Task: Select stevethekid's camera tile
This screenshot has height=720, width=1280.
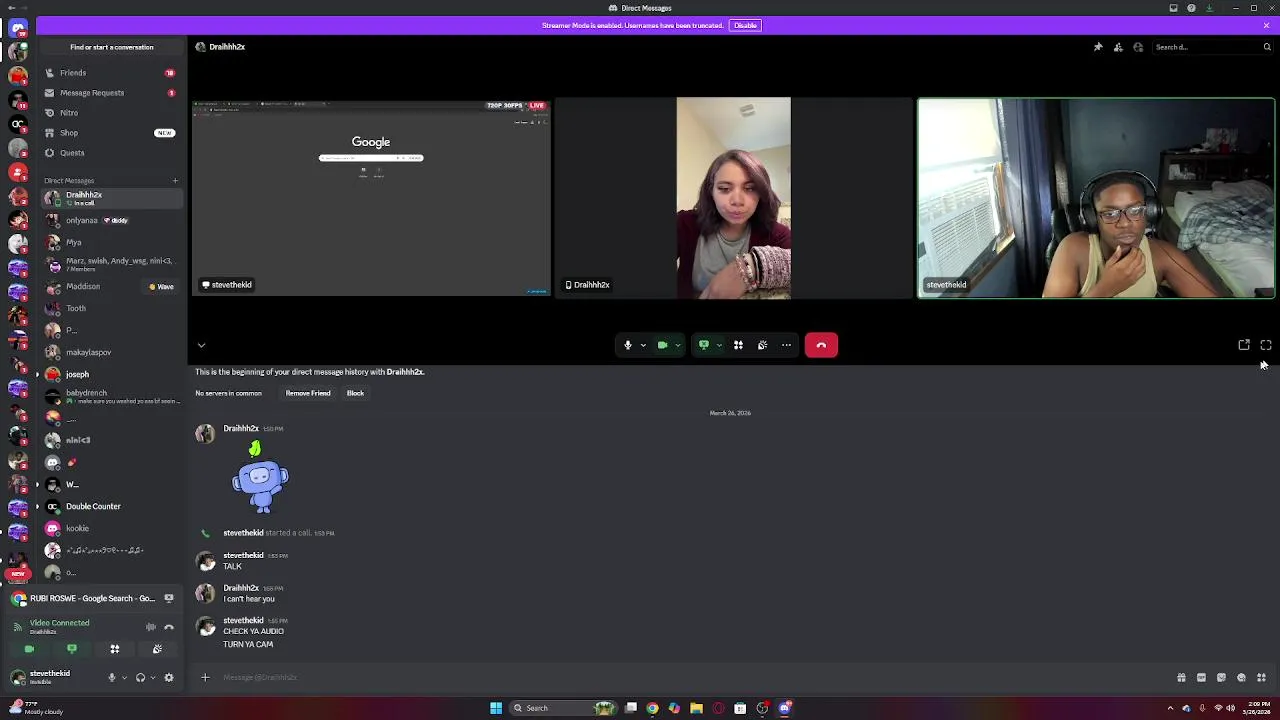Action: [x=1096, y=198]
